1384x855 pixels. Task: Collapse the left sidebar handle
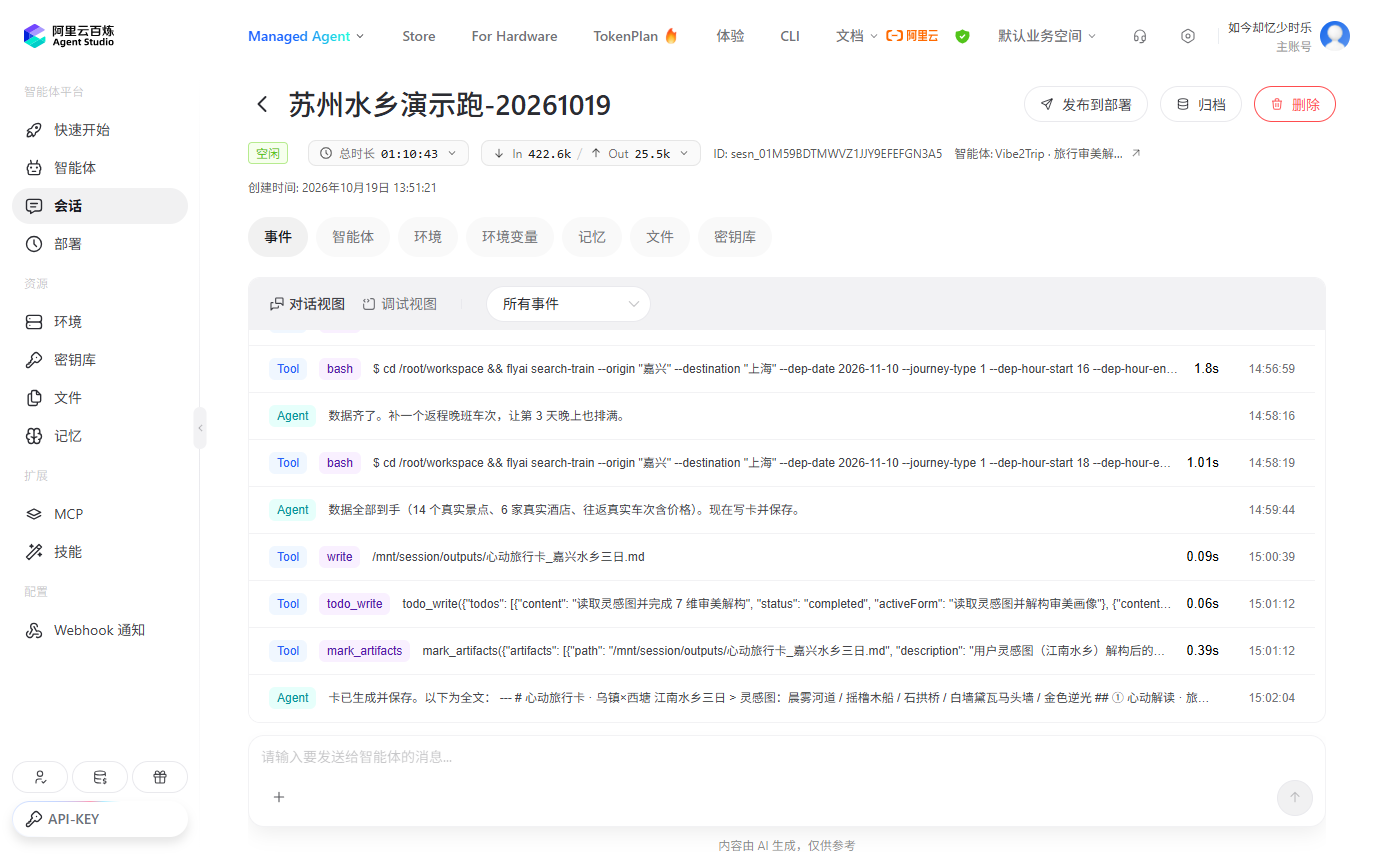point(200,428)
